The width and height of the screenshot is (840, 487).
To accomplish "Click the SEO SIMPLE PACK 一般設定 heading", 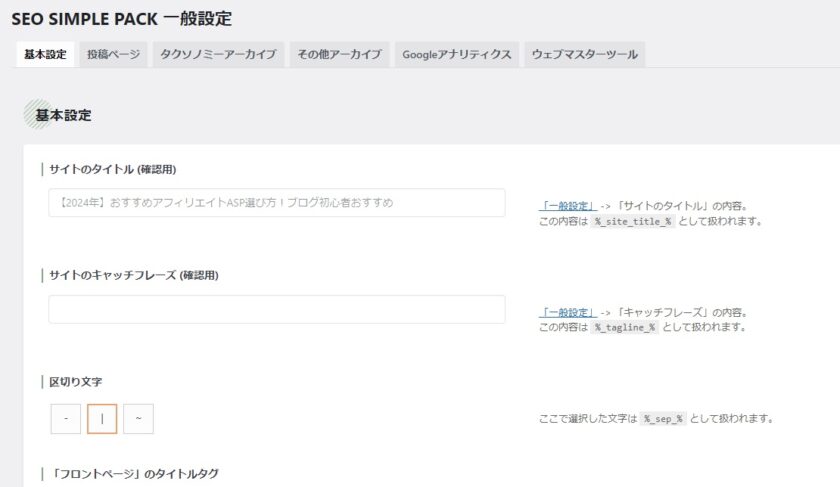I will pyautogui.click(x=122, y=19).
